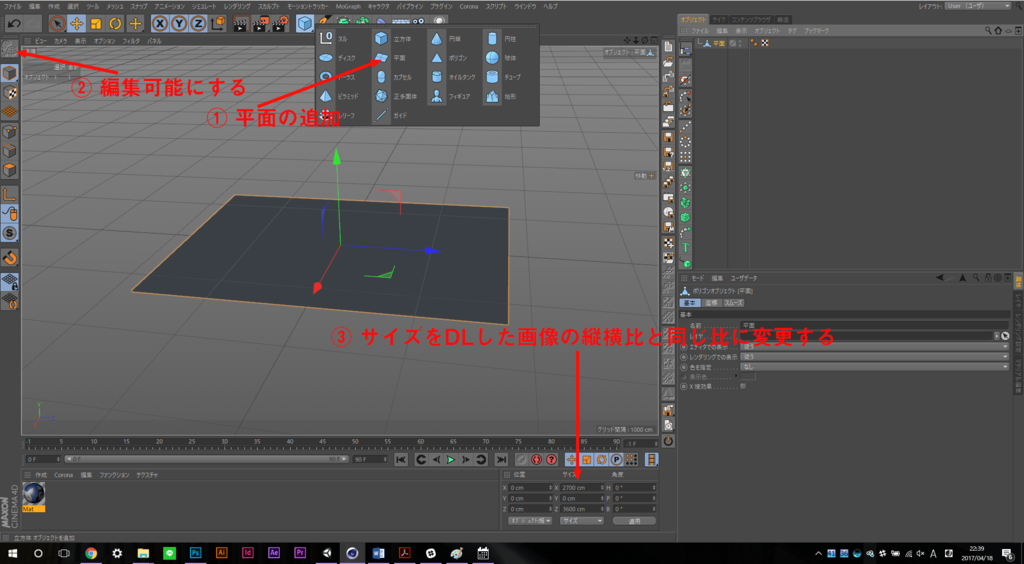Switch to the オブジェクト manager tab
Image resolution: width=1024 pixels, height=564 pixels.
coord(693,20)
